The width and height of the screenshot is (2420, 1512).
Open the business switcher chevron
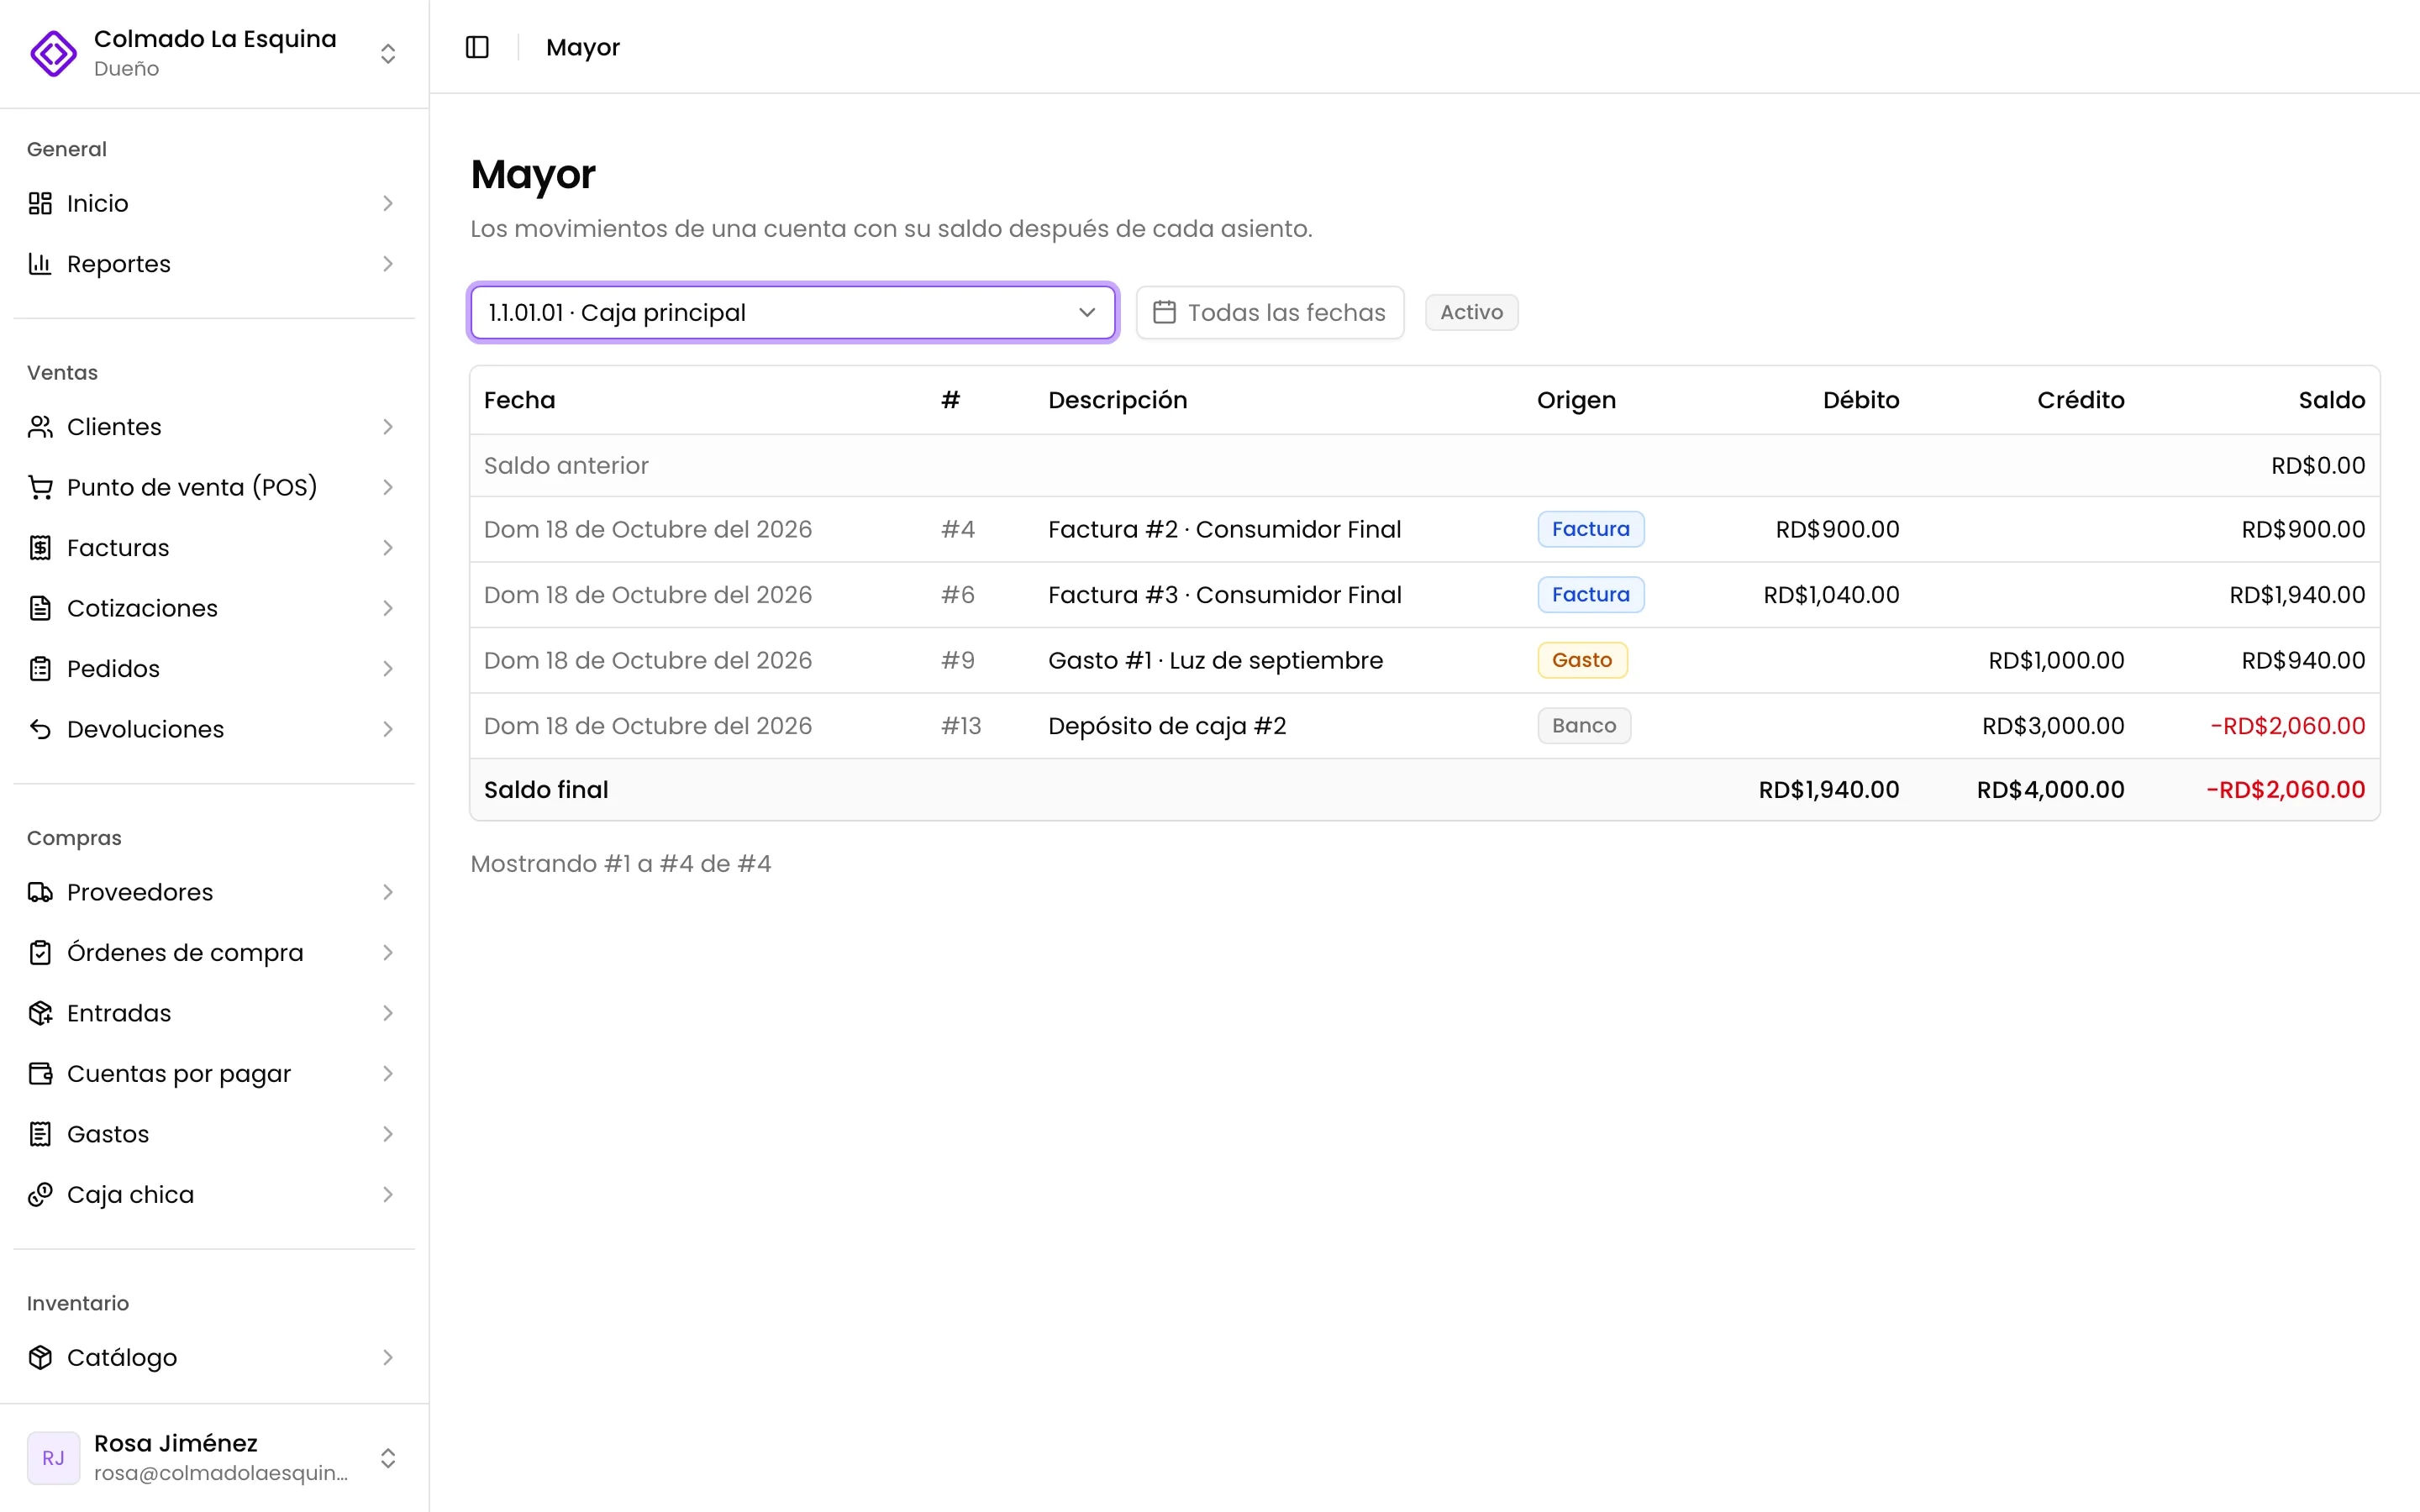click(388, 53)
